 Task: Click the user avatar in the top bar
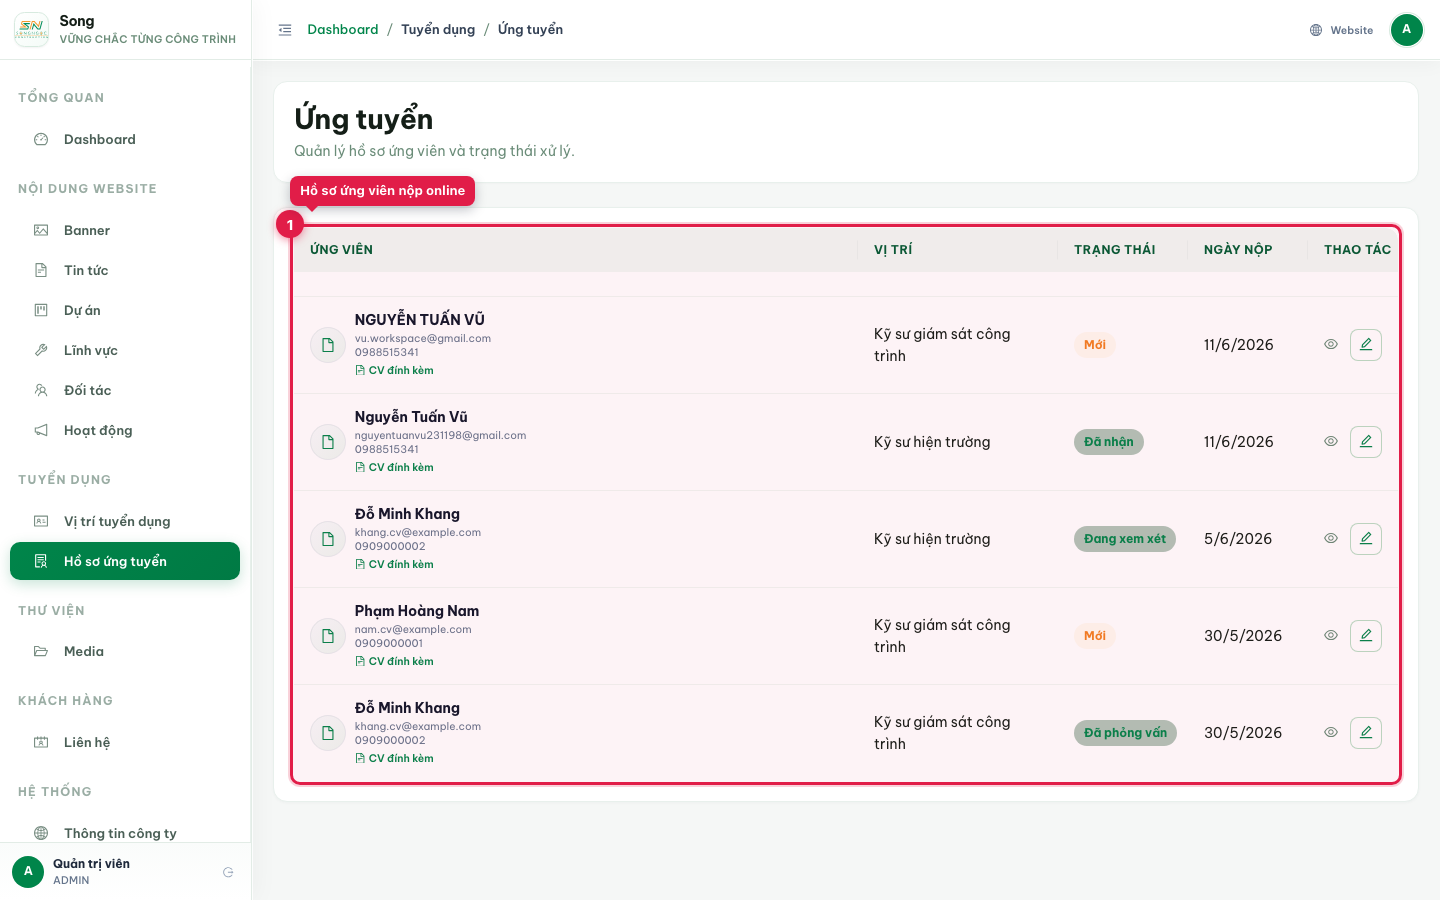pos(1407,30)
